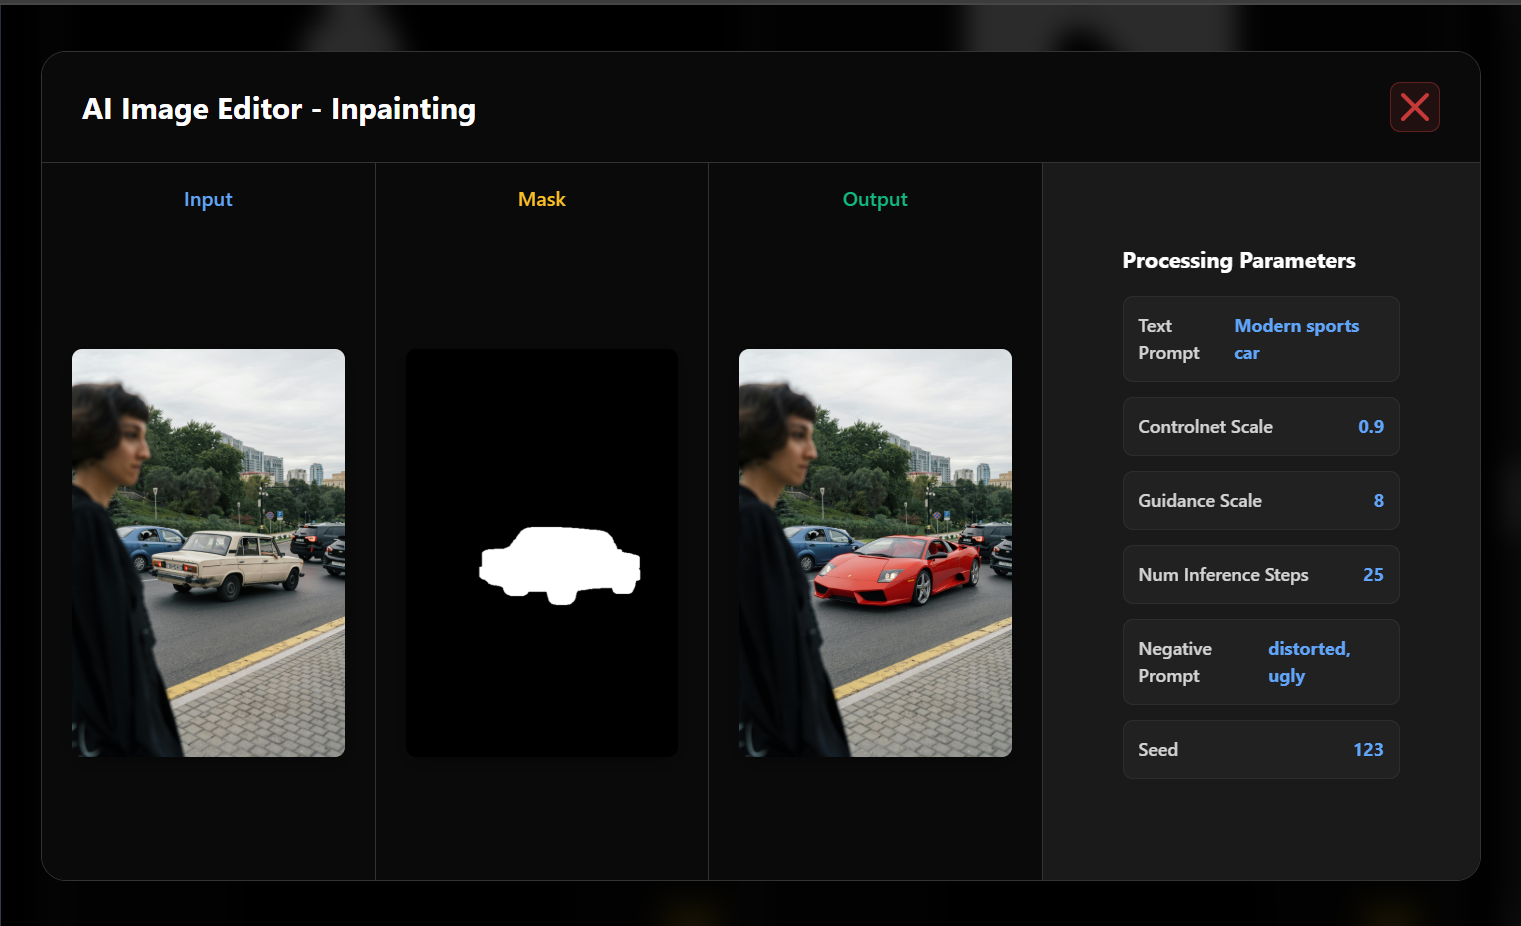Click the 'AI Image Editor - Inpainting' title

tap(279, 109)
